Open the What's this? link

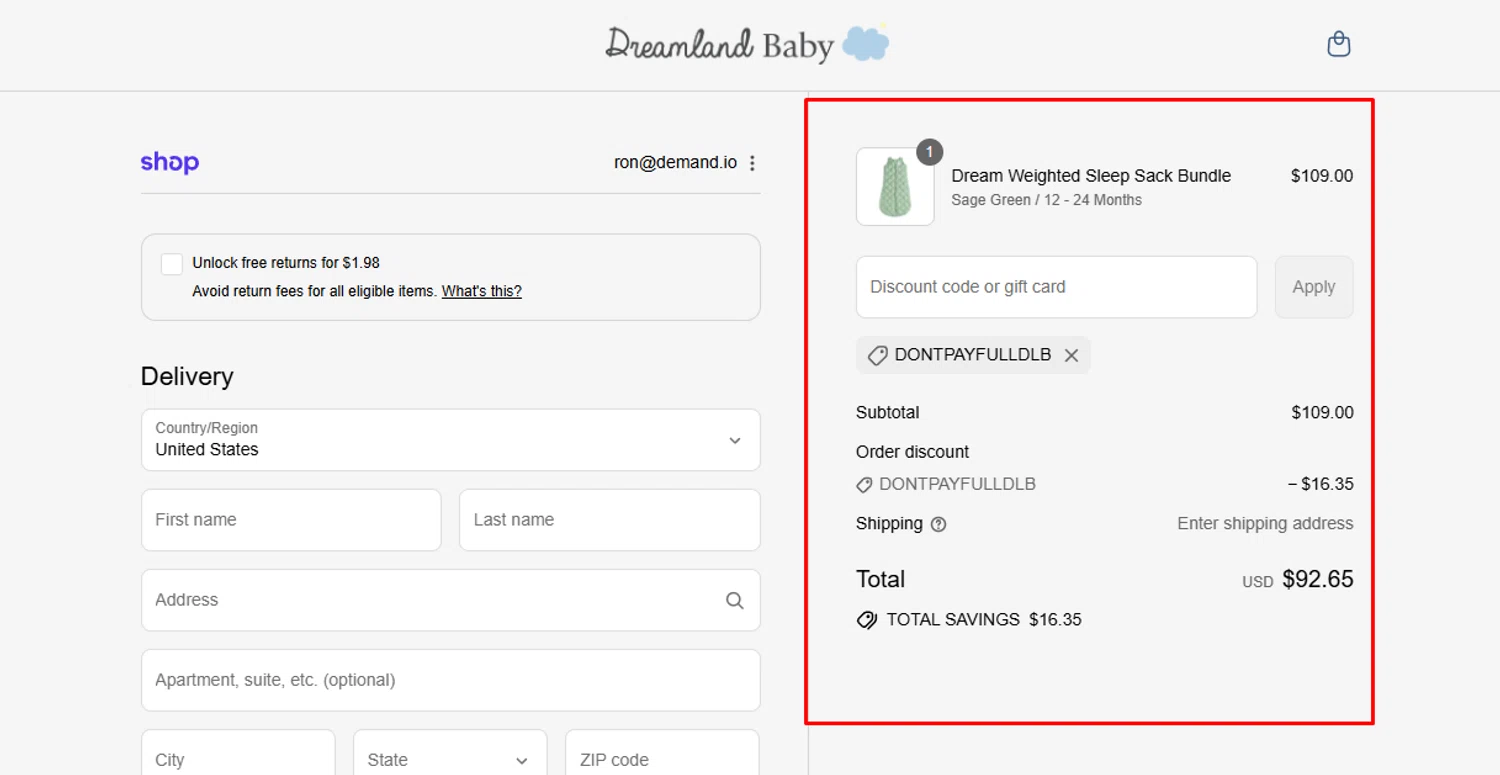tap(482, 291)
